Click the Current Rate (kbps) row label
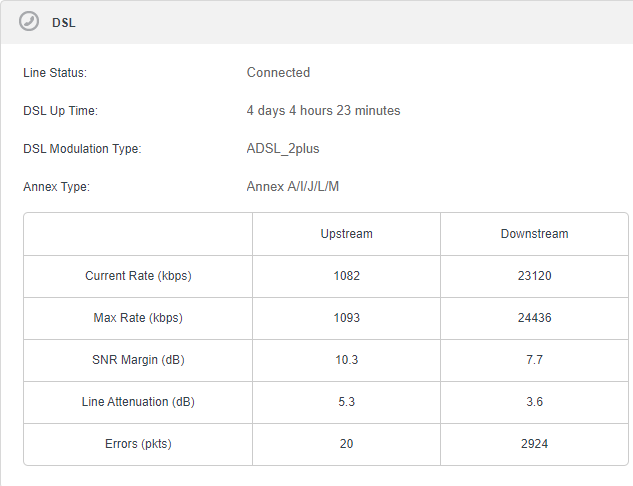This screenshot has height=486, width=633. 138,276
